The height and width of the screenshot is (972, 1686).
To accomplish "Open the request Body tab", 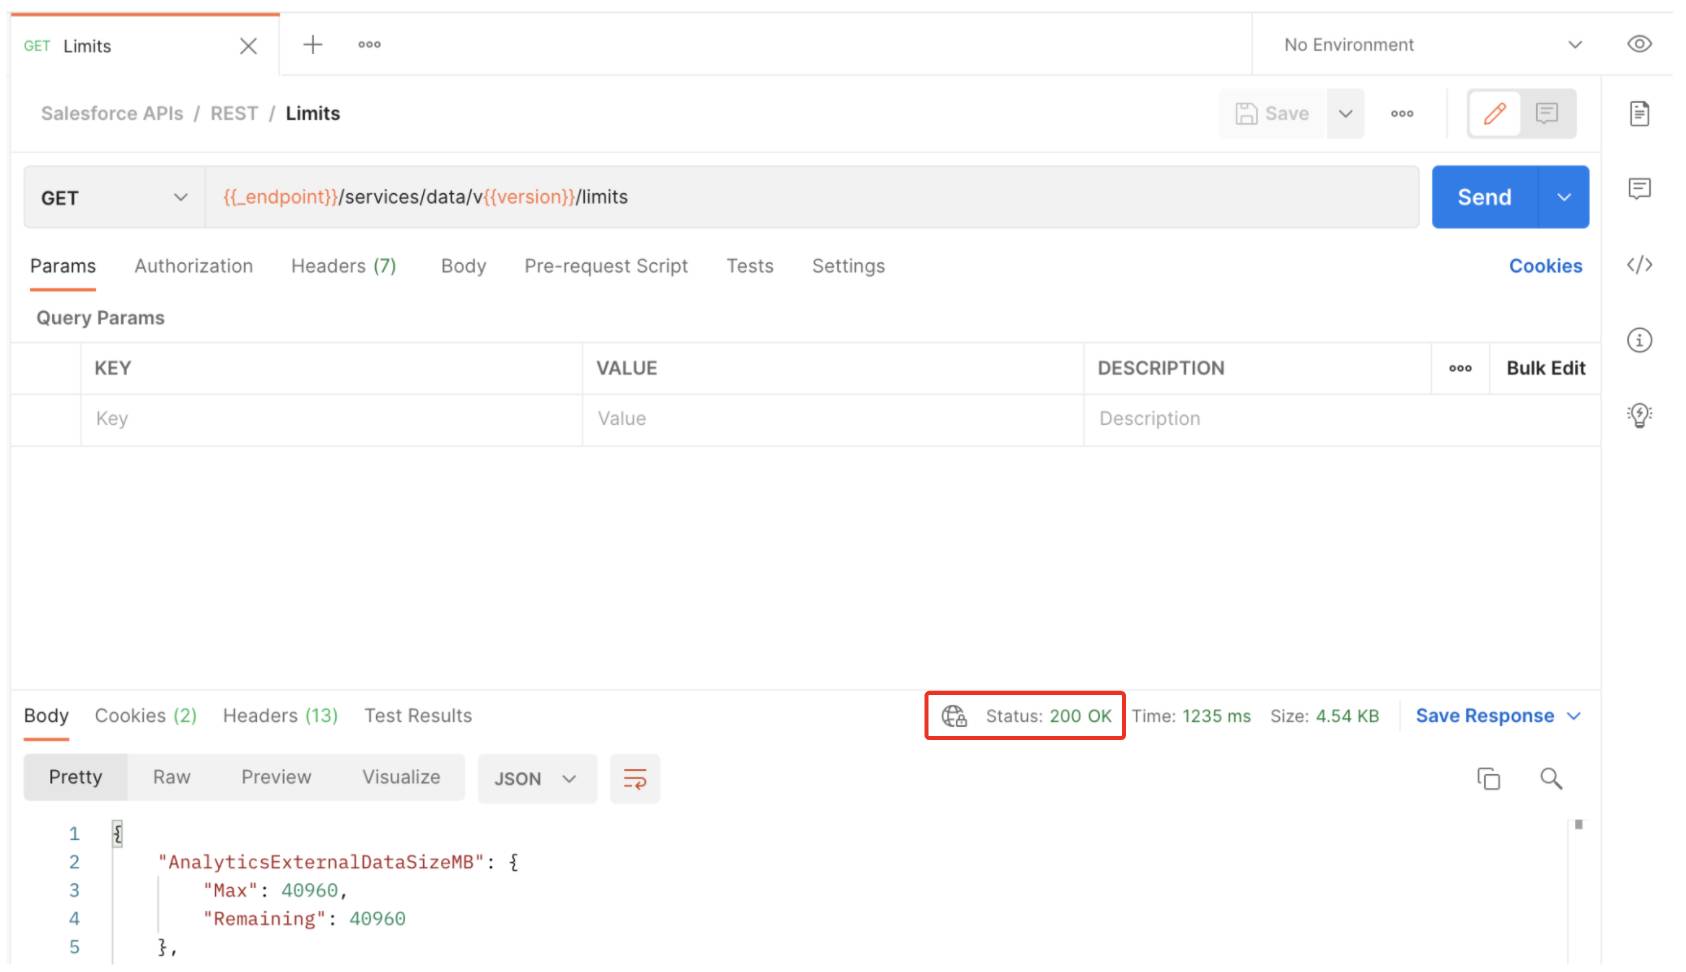I will click(x=463, y=266).
